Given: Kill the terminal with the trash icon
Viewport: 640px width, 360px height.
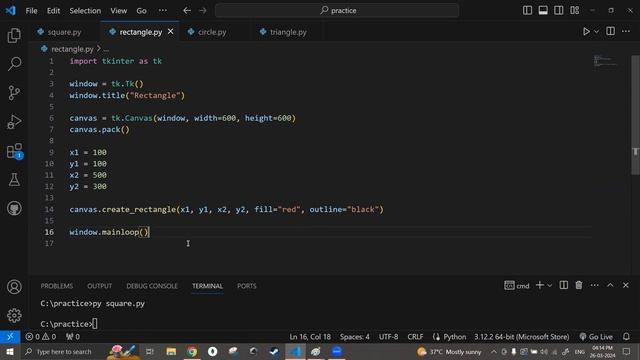Looking at the screenshot, I should click(x=579, y=285).
